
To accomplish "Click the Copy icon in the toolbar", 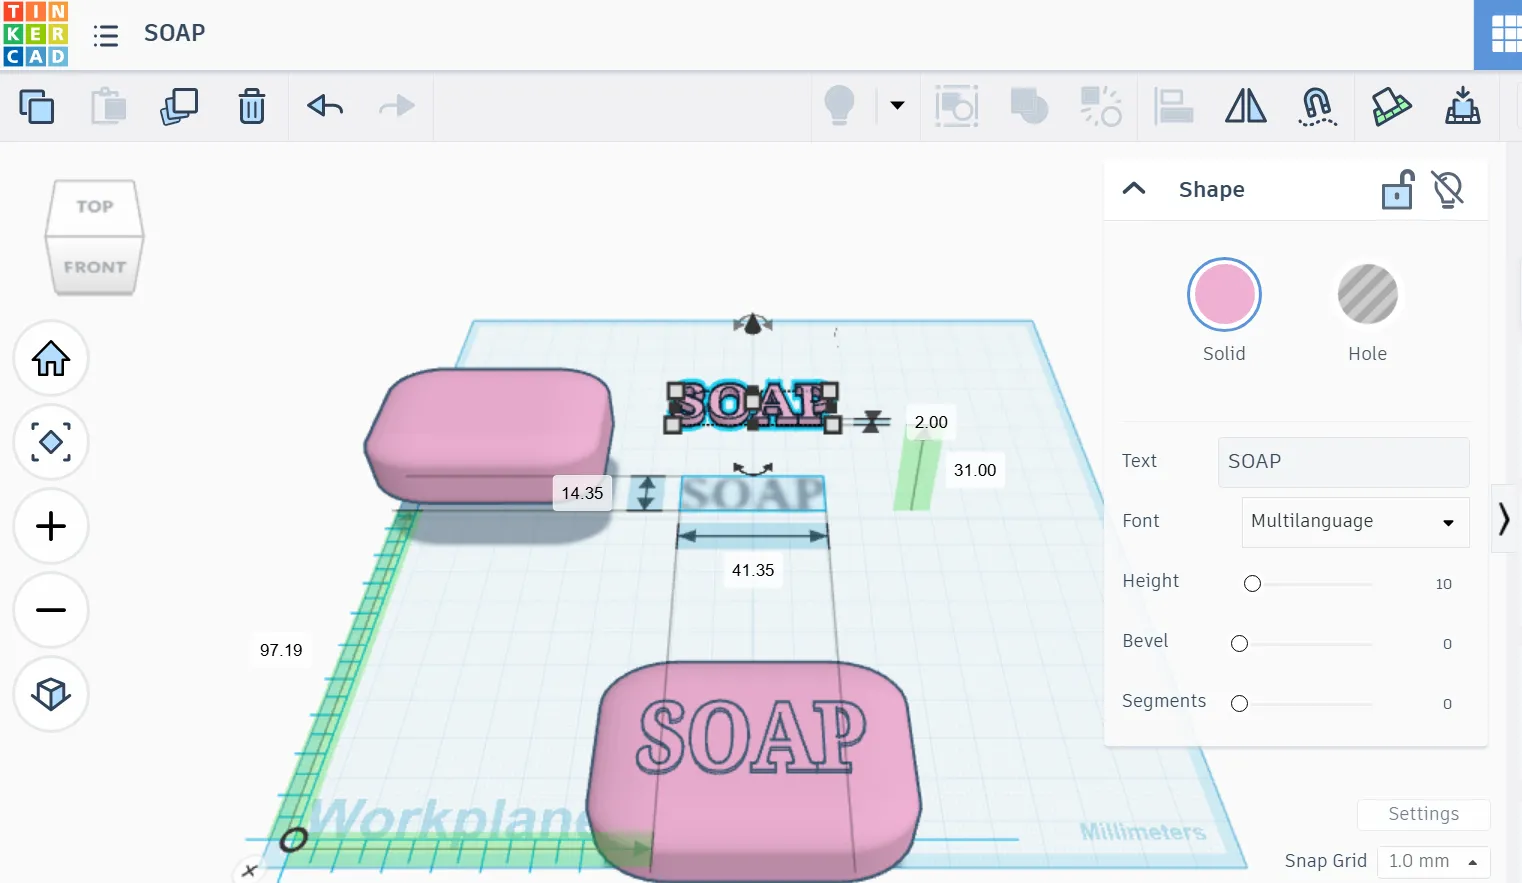I will [x=37, y=106].
